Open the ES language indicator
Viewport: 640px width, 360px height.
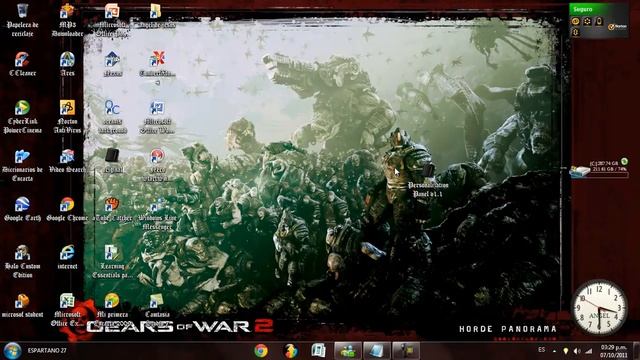542,350
